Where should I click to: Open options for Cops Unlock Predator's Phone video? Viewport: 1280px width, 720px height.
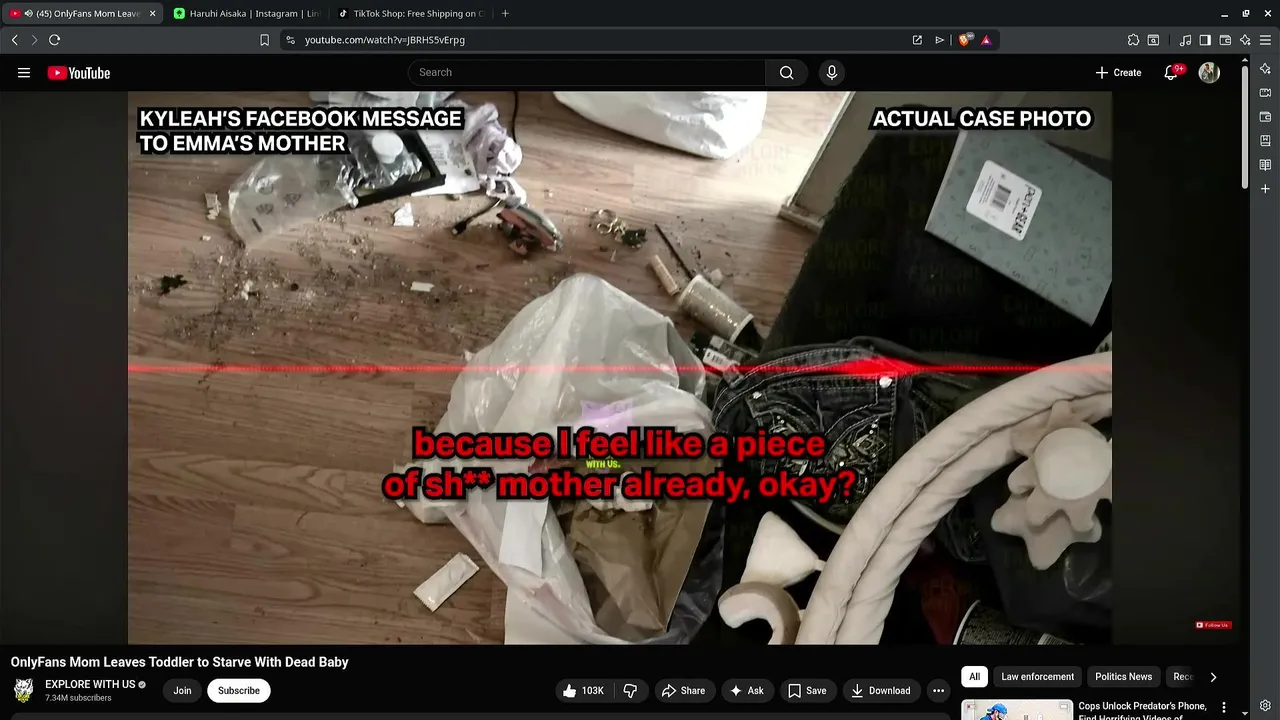[x=1224, y=707]
